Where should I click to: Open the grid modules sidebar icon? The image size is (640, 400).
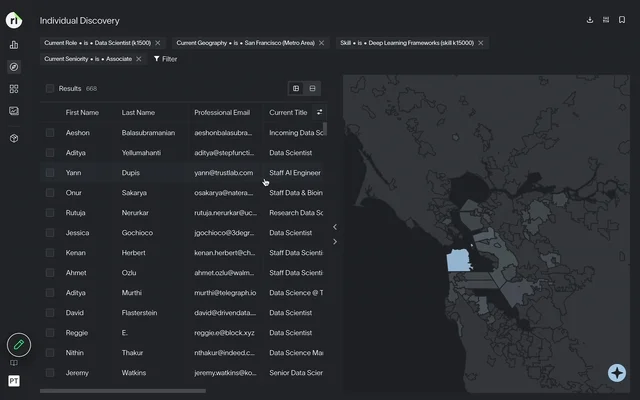pos(14,89)
